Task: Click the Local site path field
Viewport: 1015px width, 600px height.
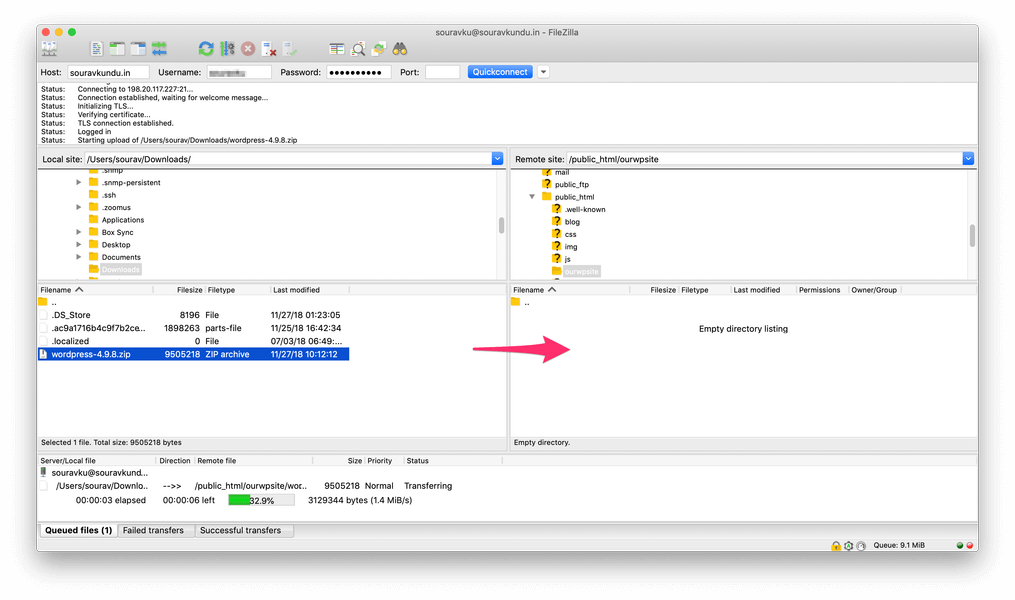Action: point(289,159)
